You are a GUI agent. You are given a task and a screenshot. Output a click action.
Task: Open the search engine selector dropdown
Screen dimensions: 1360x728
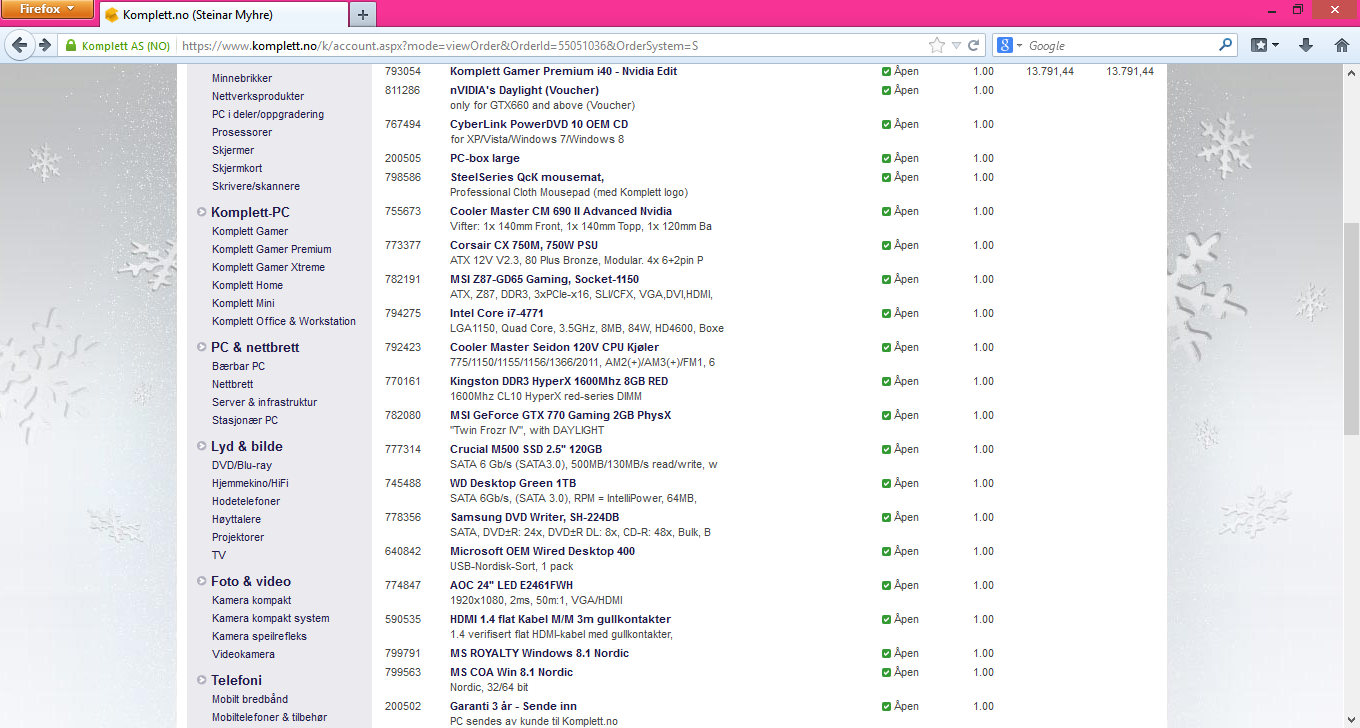click(1011, 46)
